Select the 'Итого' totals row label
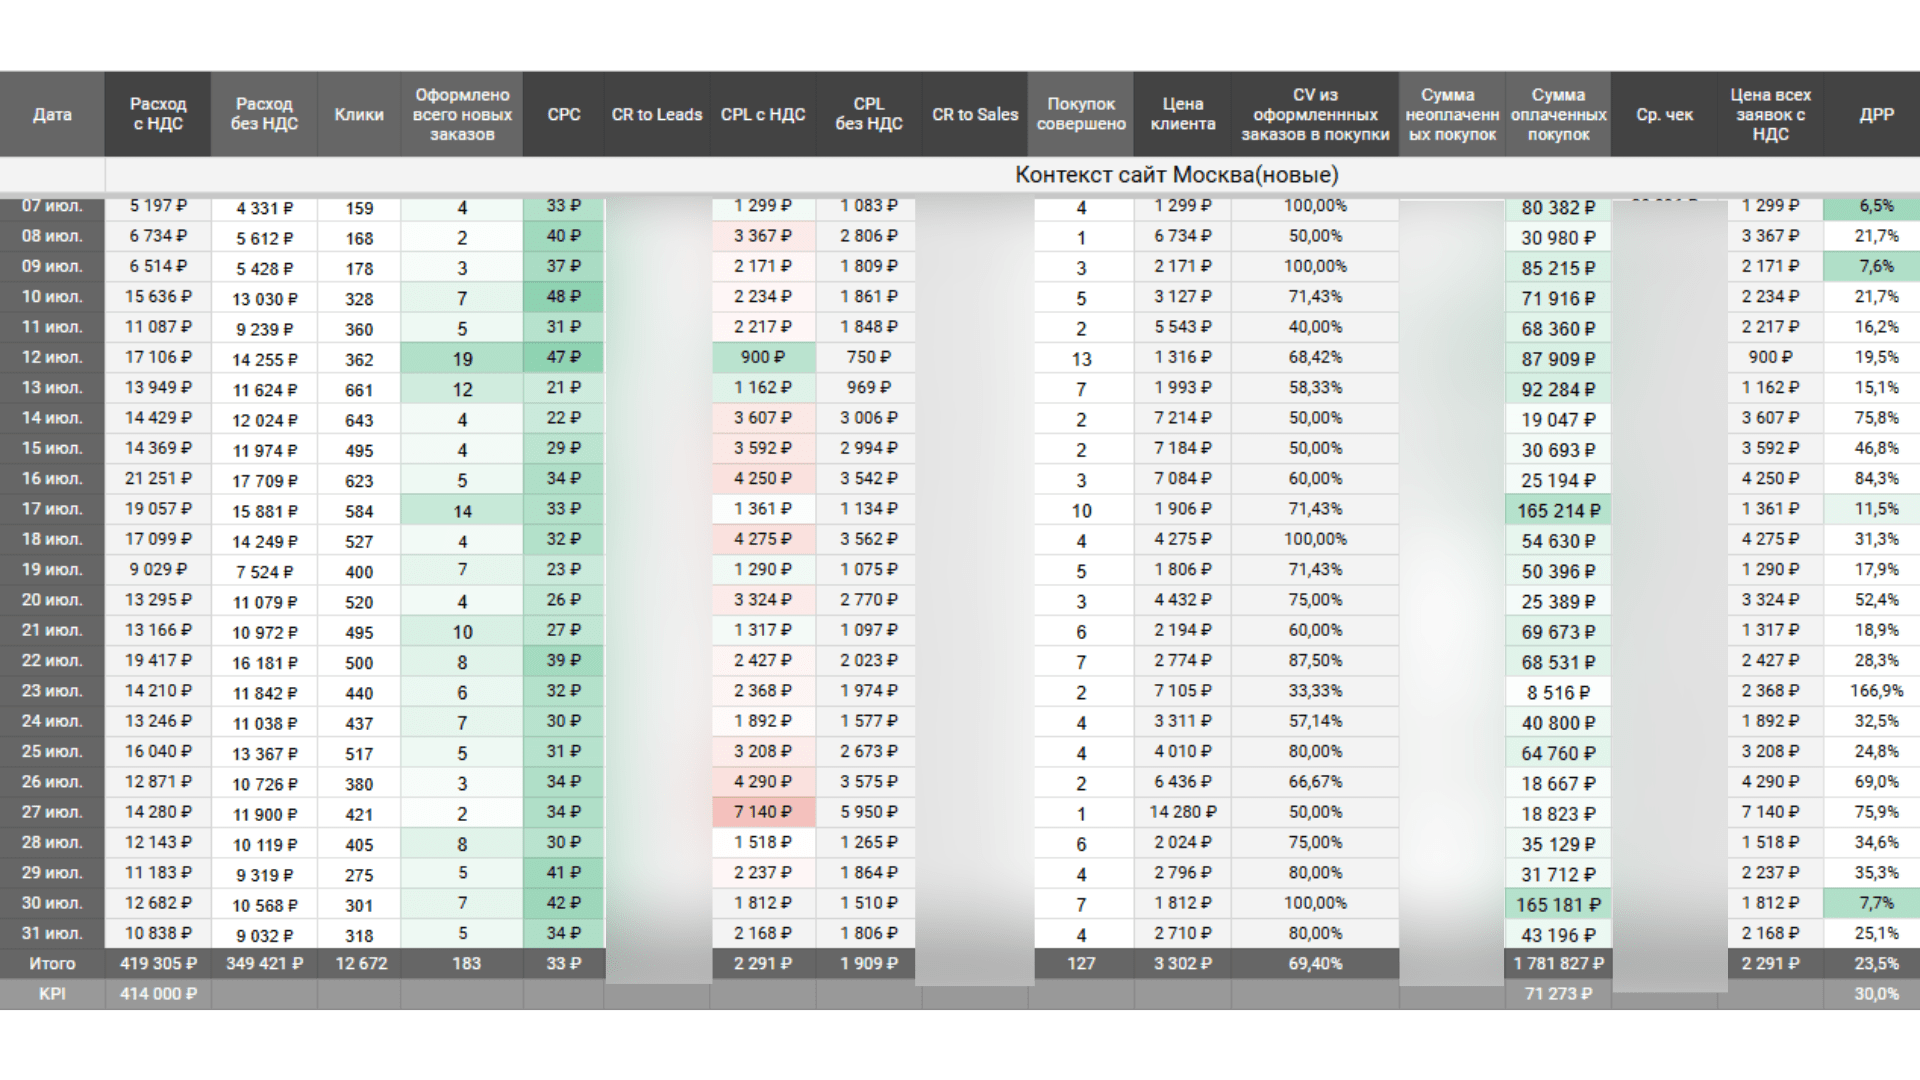This screenshot has width=1920, height=1080. click(52, 964)
